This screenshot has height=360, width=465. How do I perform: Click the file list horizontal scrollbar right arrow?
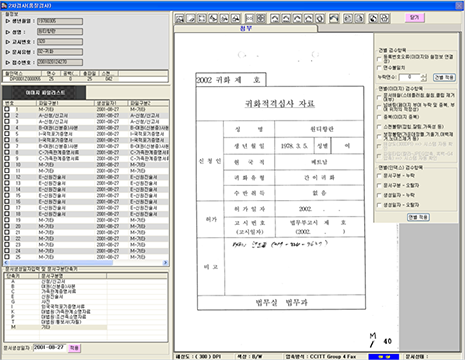(x=165, y=263)
